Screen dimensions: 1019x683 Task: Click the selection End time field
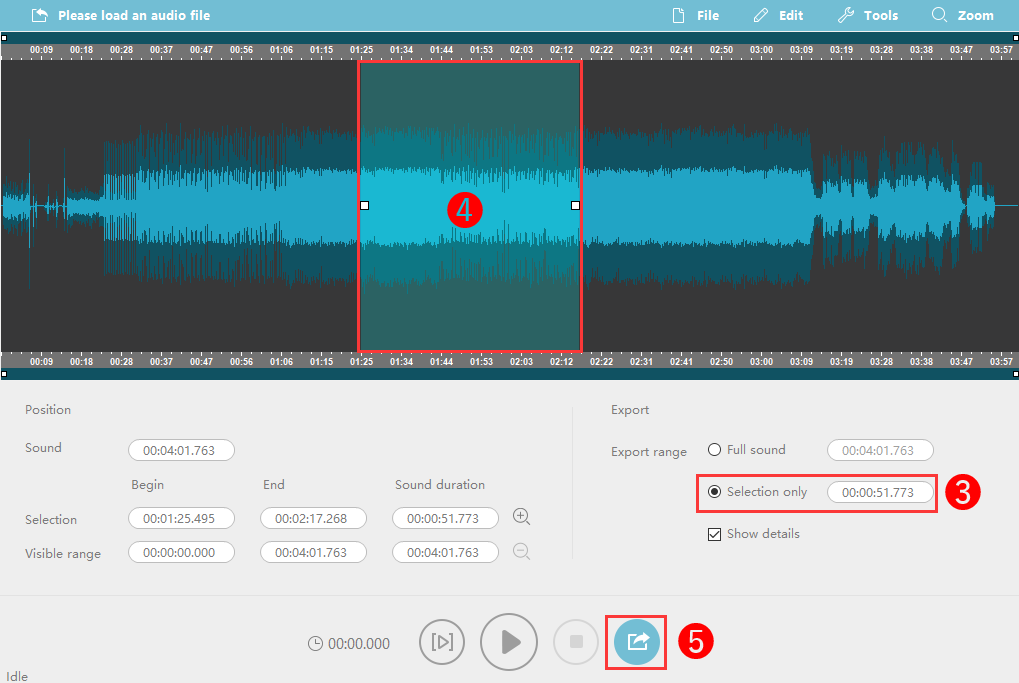(313, 518)
